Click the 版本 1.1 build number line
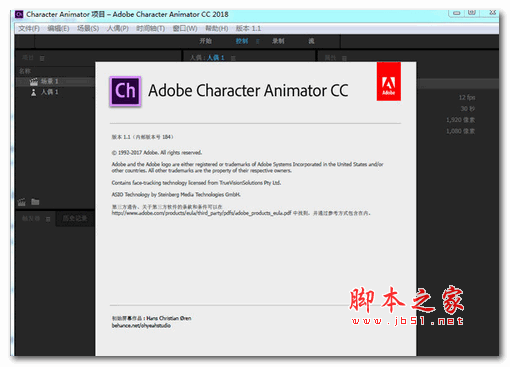510x367 pixels. pos(142,137)
